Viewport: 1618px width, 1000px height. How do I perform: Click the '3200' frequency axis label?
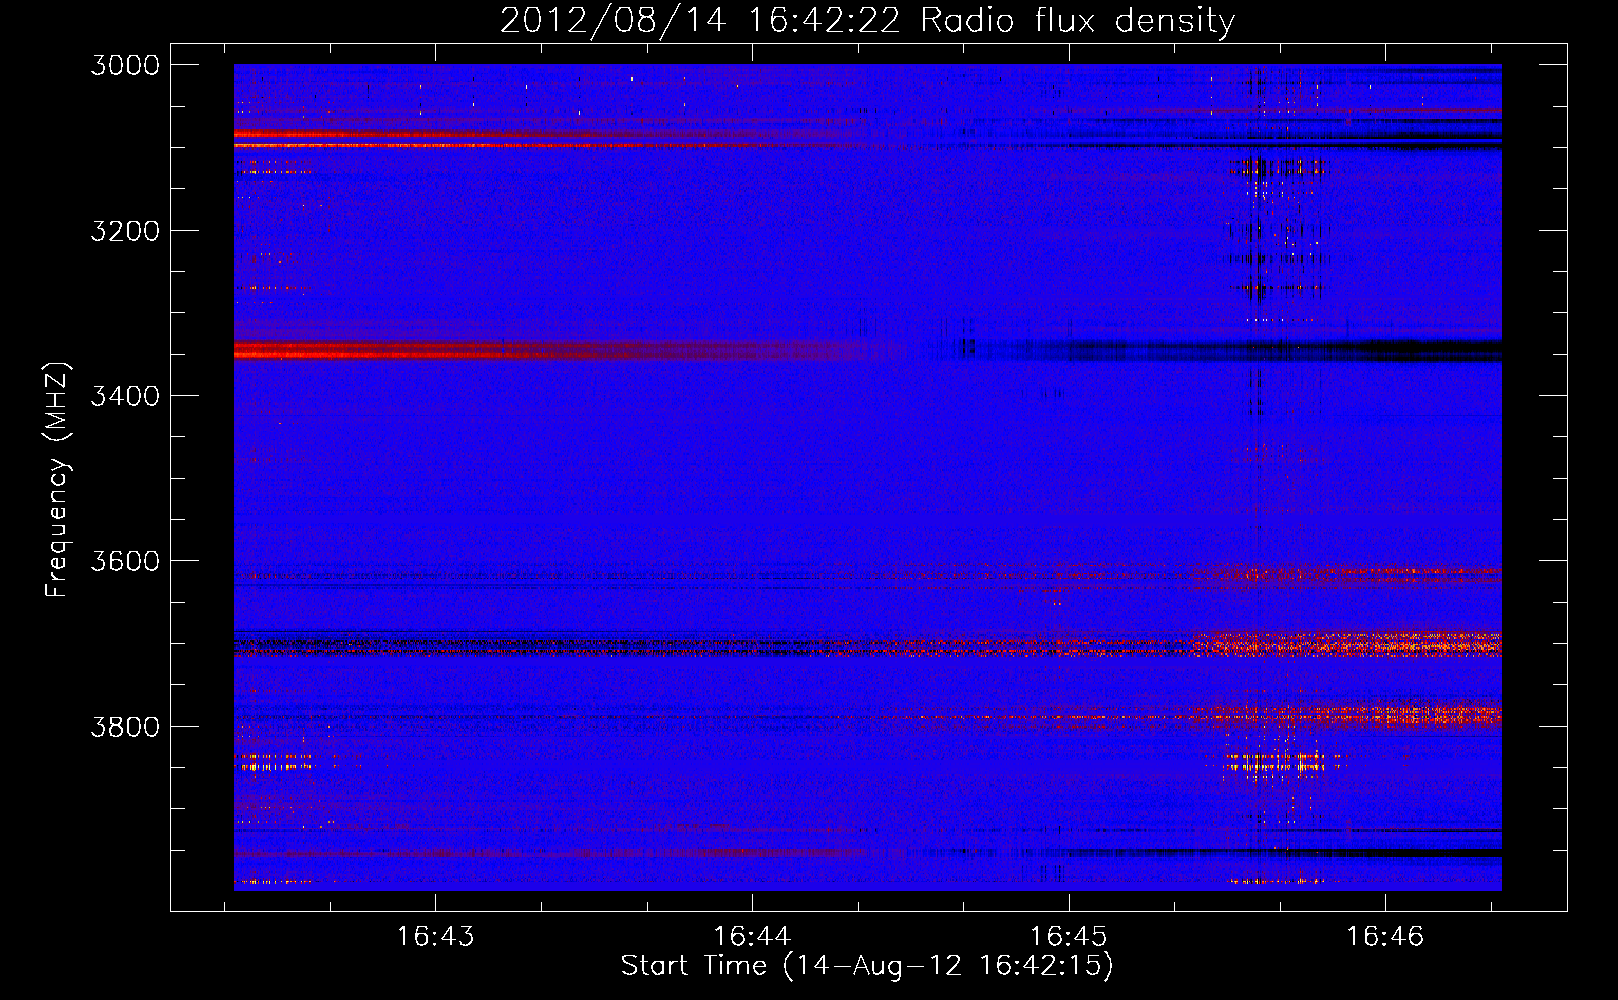coord(125,231)
